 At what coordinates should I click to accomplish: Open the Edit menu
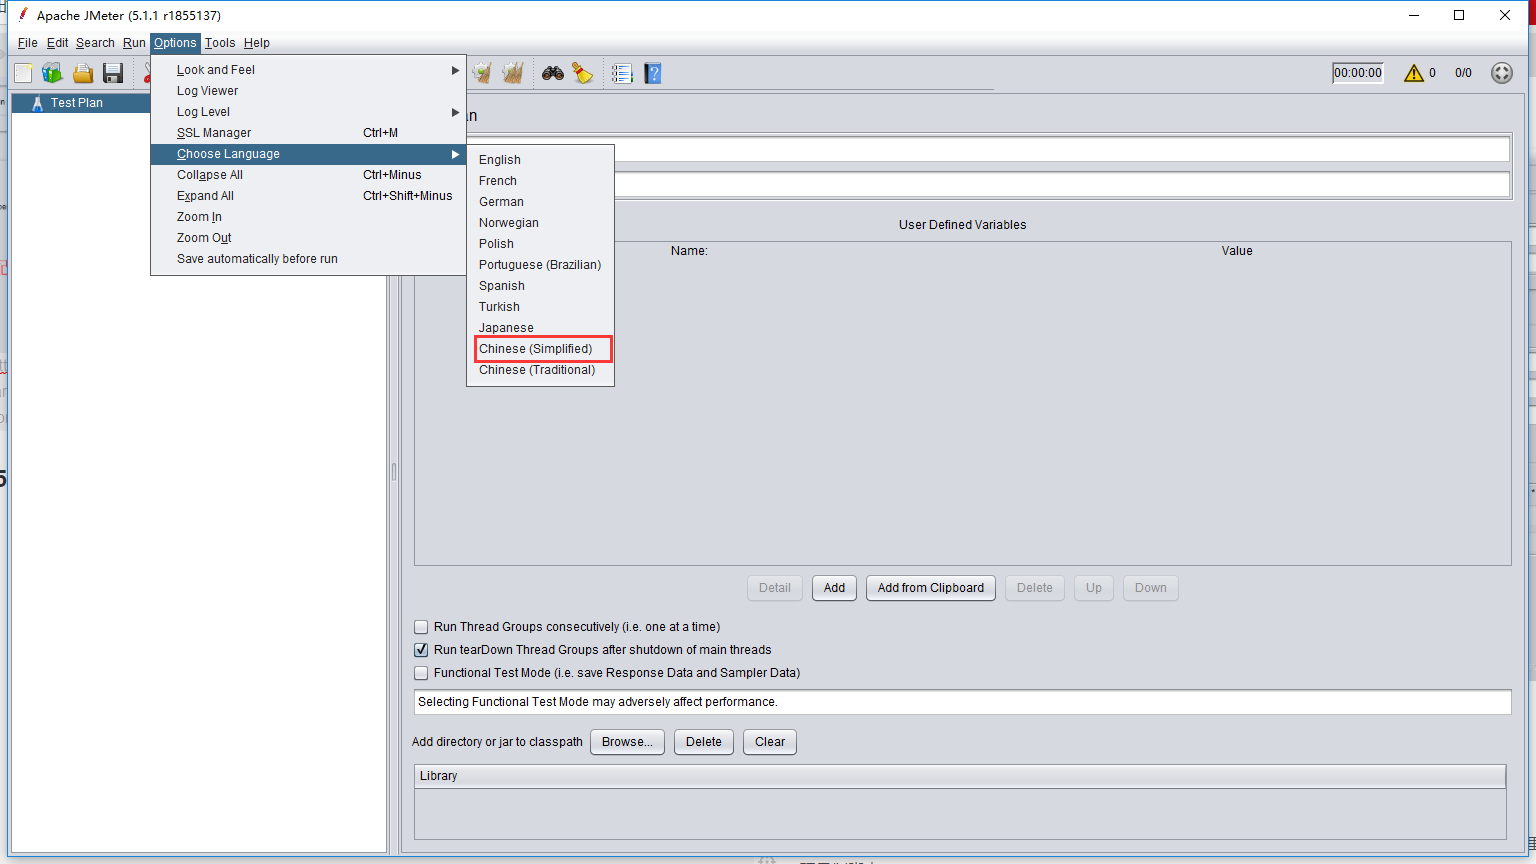[58, 43]
